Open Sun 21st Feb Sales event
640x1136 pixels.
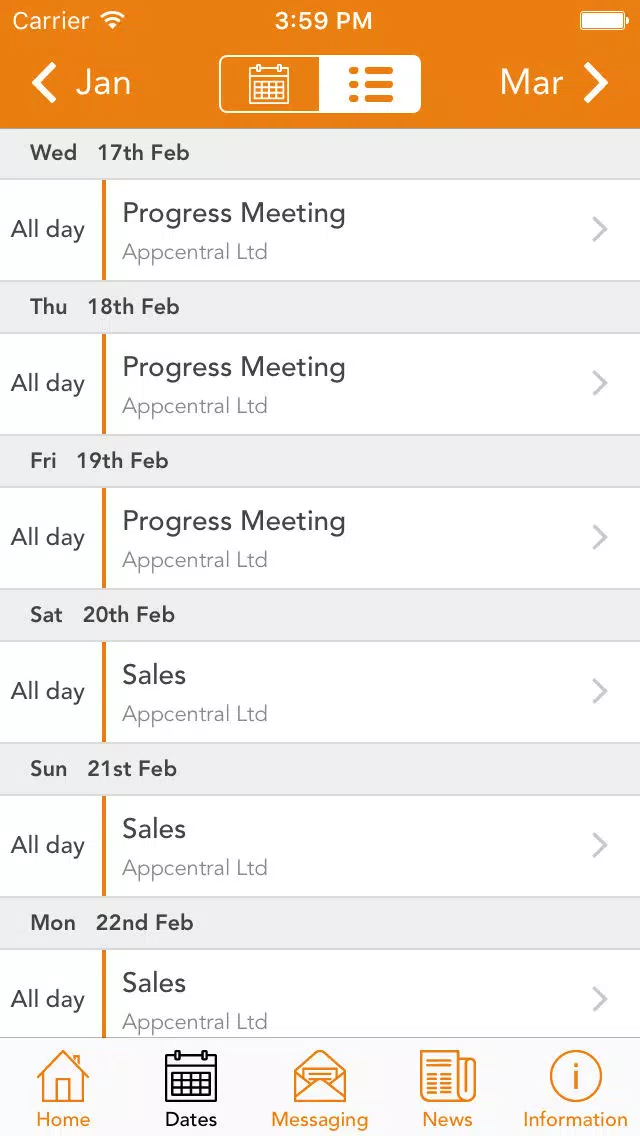[x=320, y=845]
